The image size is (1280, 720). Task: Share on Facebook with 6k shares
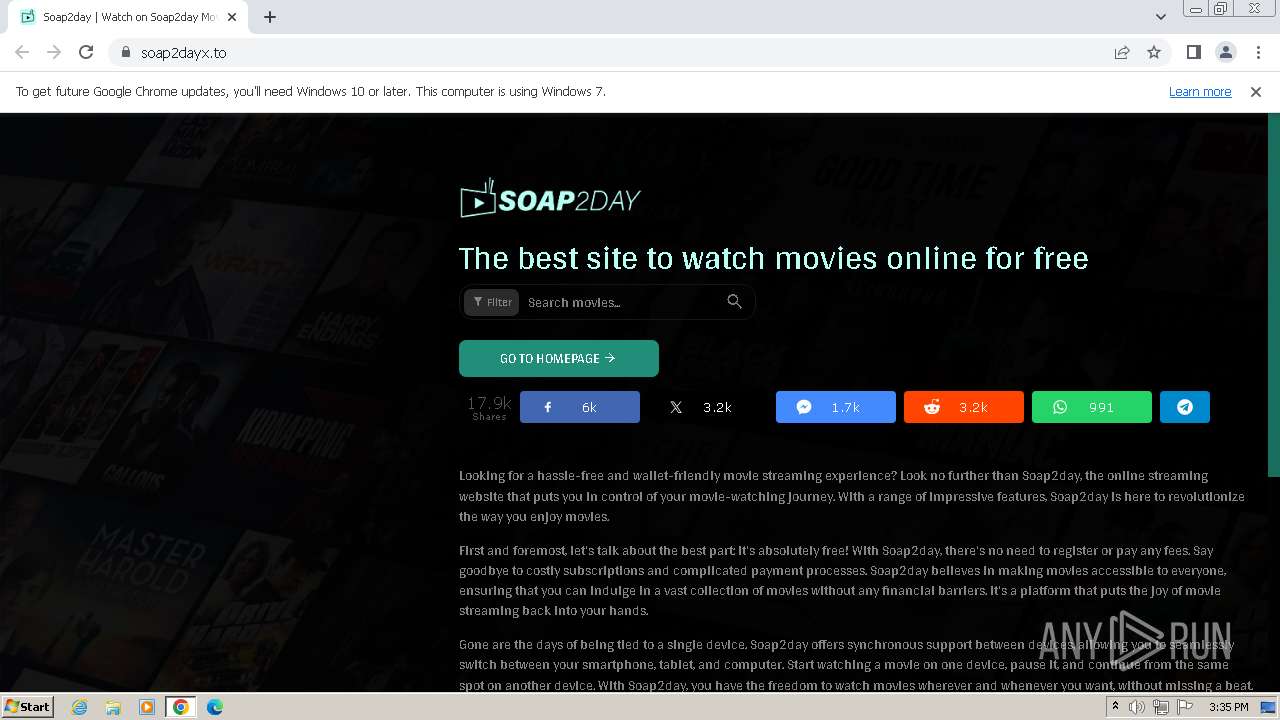point(580,407)
